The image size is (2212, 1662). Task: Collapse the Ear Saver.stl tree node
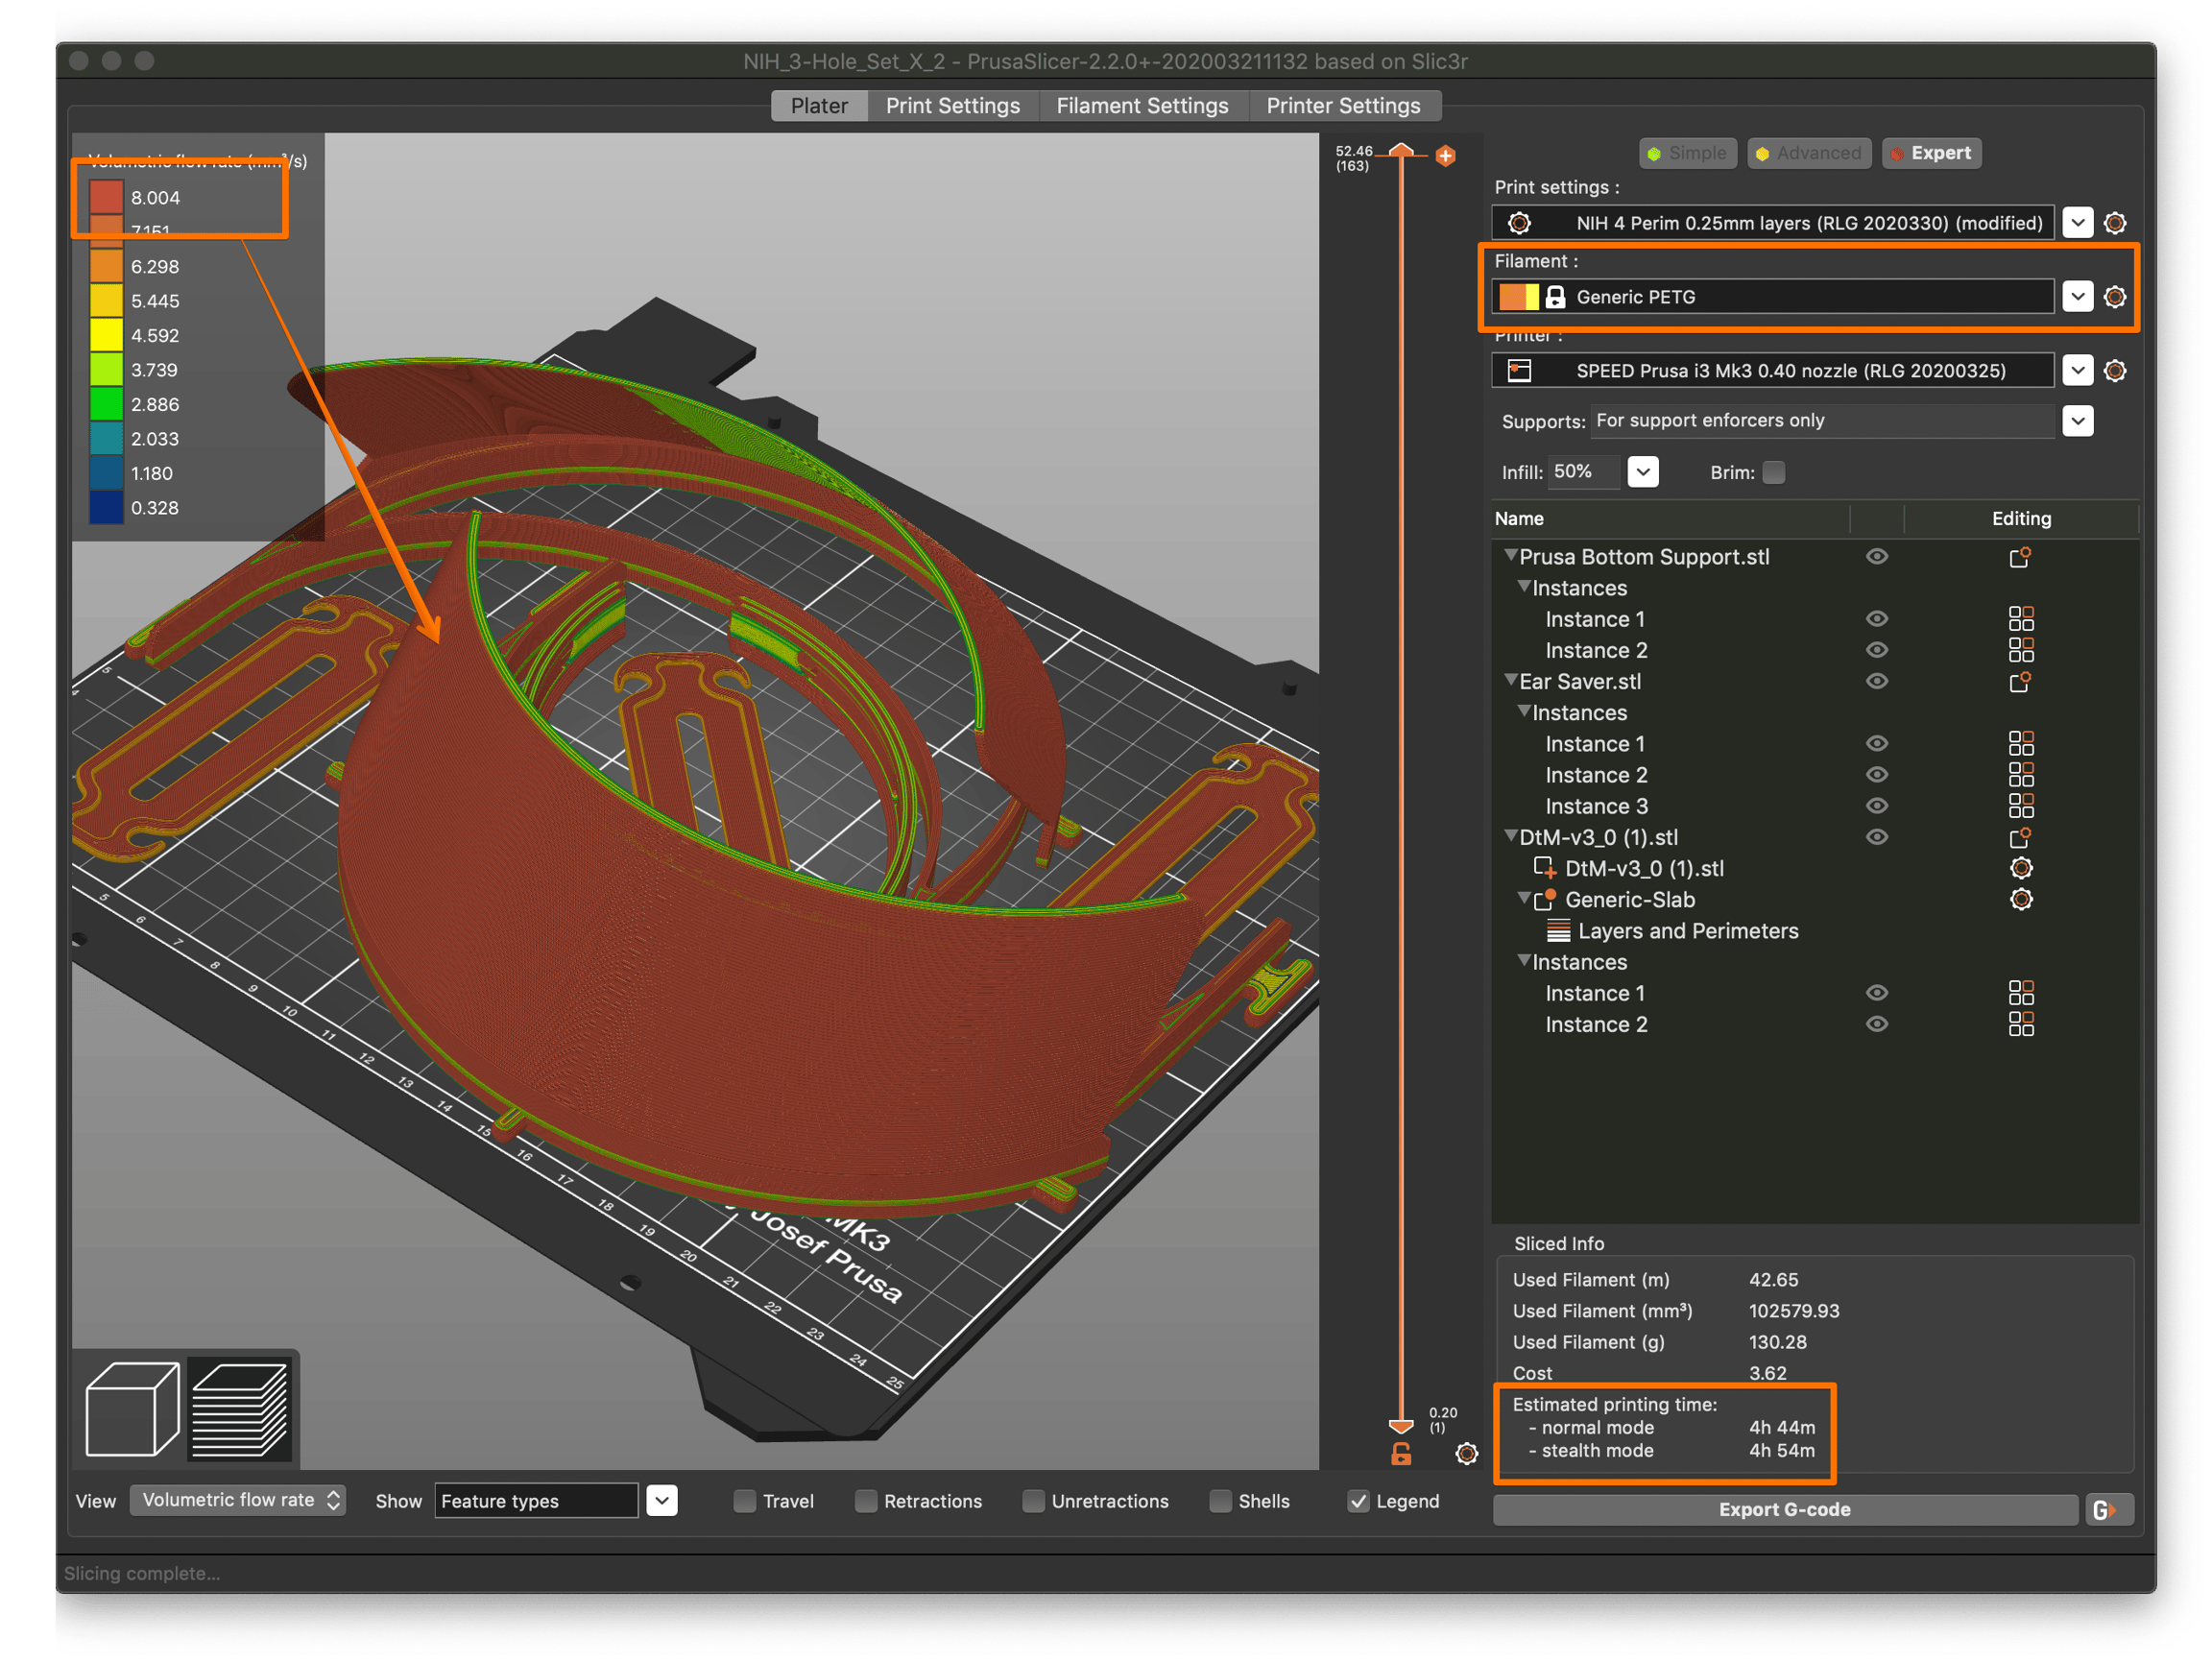1511,680
